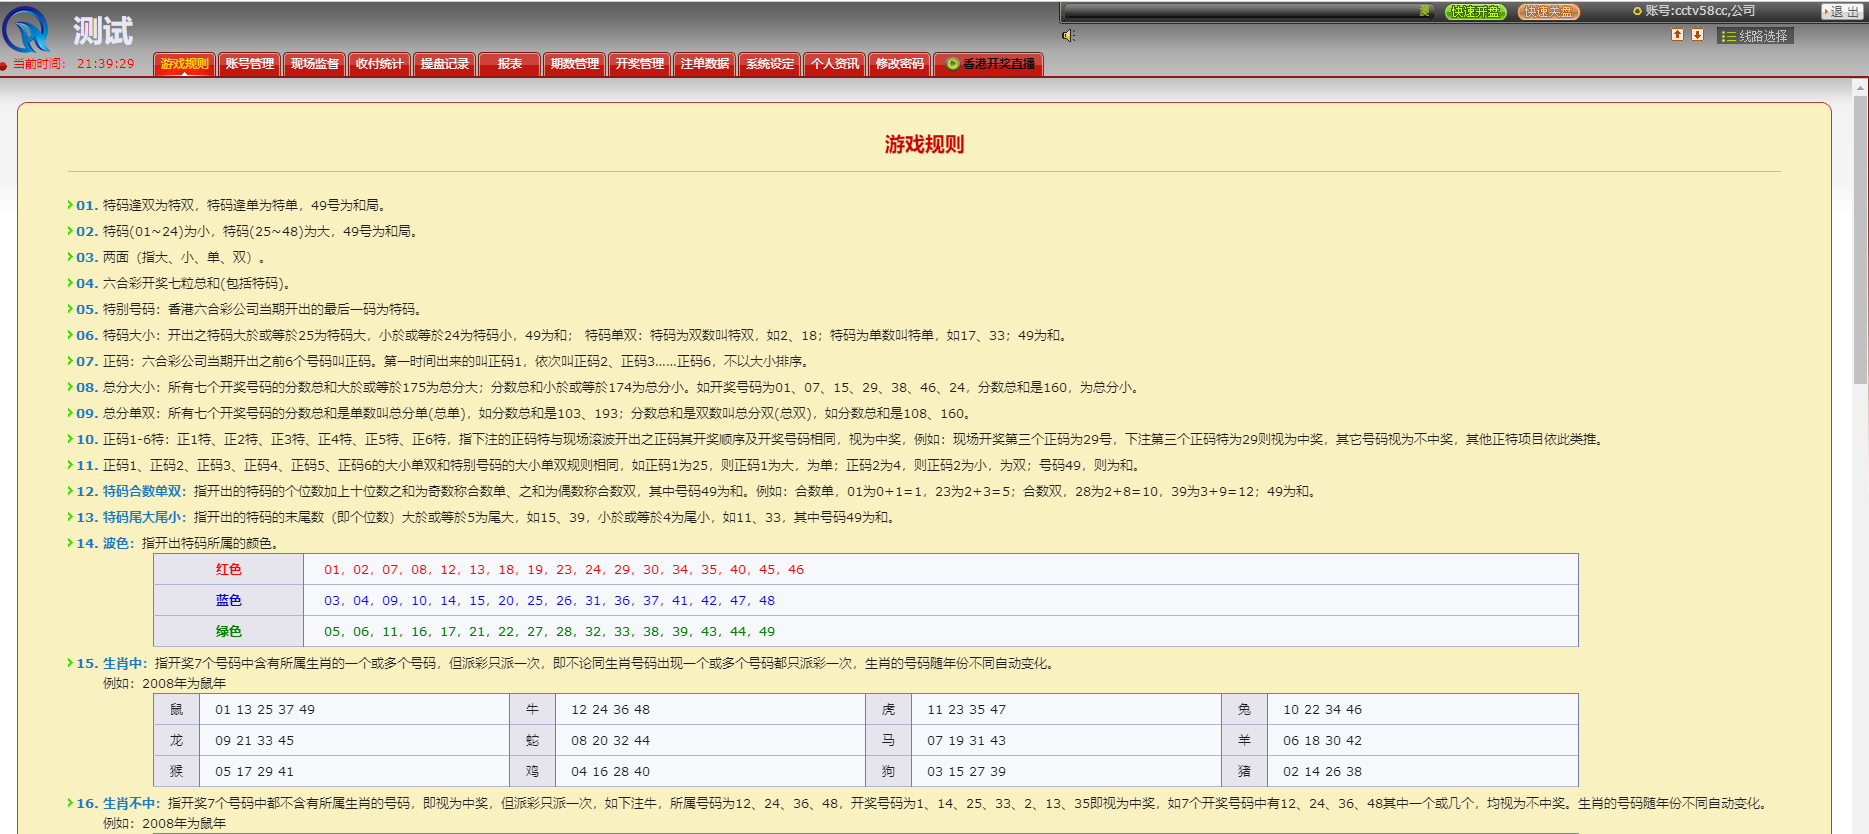Open the 线路选择 line selector

pyautogui.click(x=1756, y=36)
